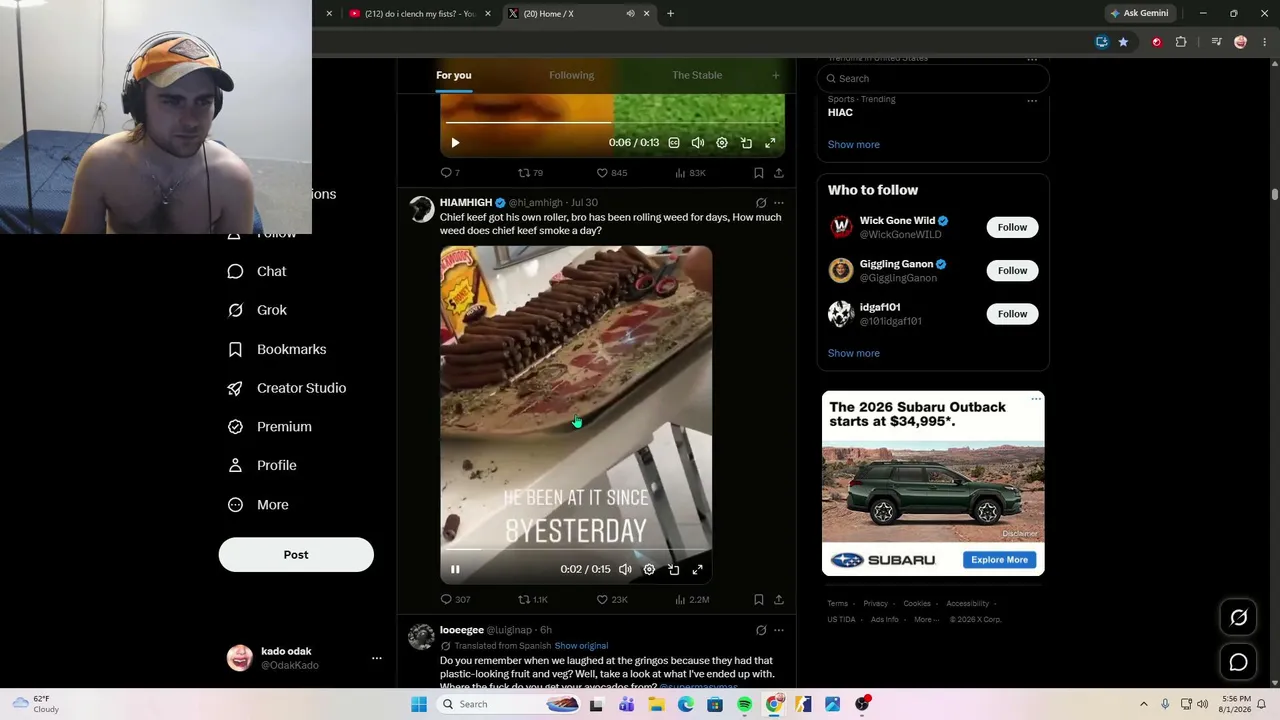
Task: Mute the Chief Keef video volume
Action: click(x=625, y=569)
